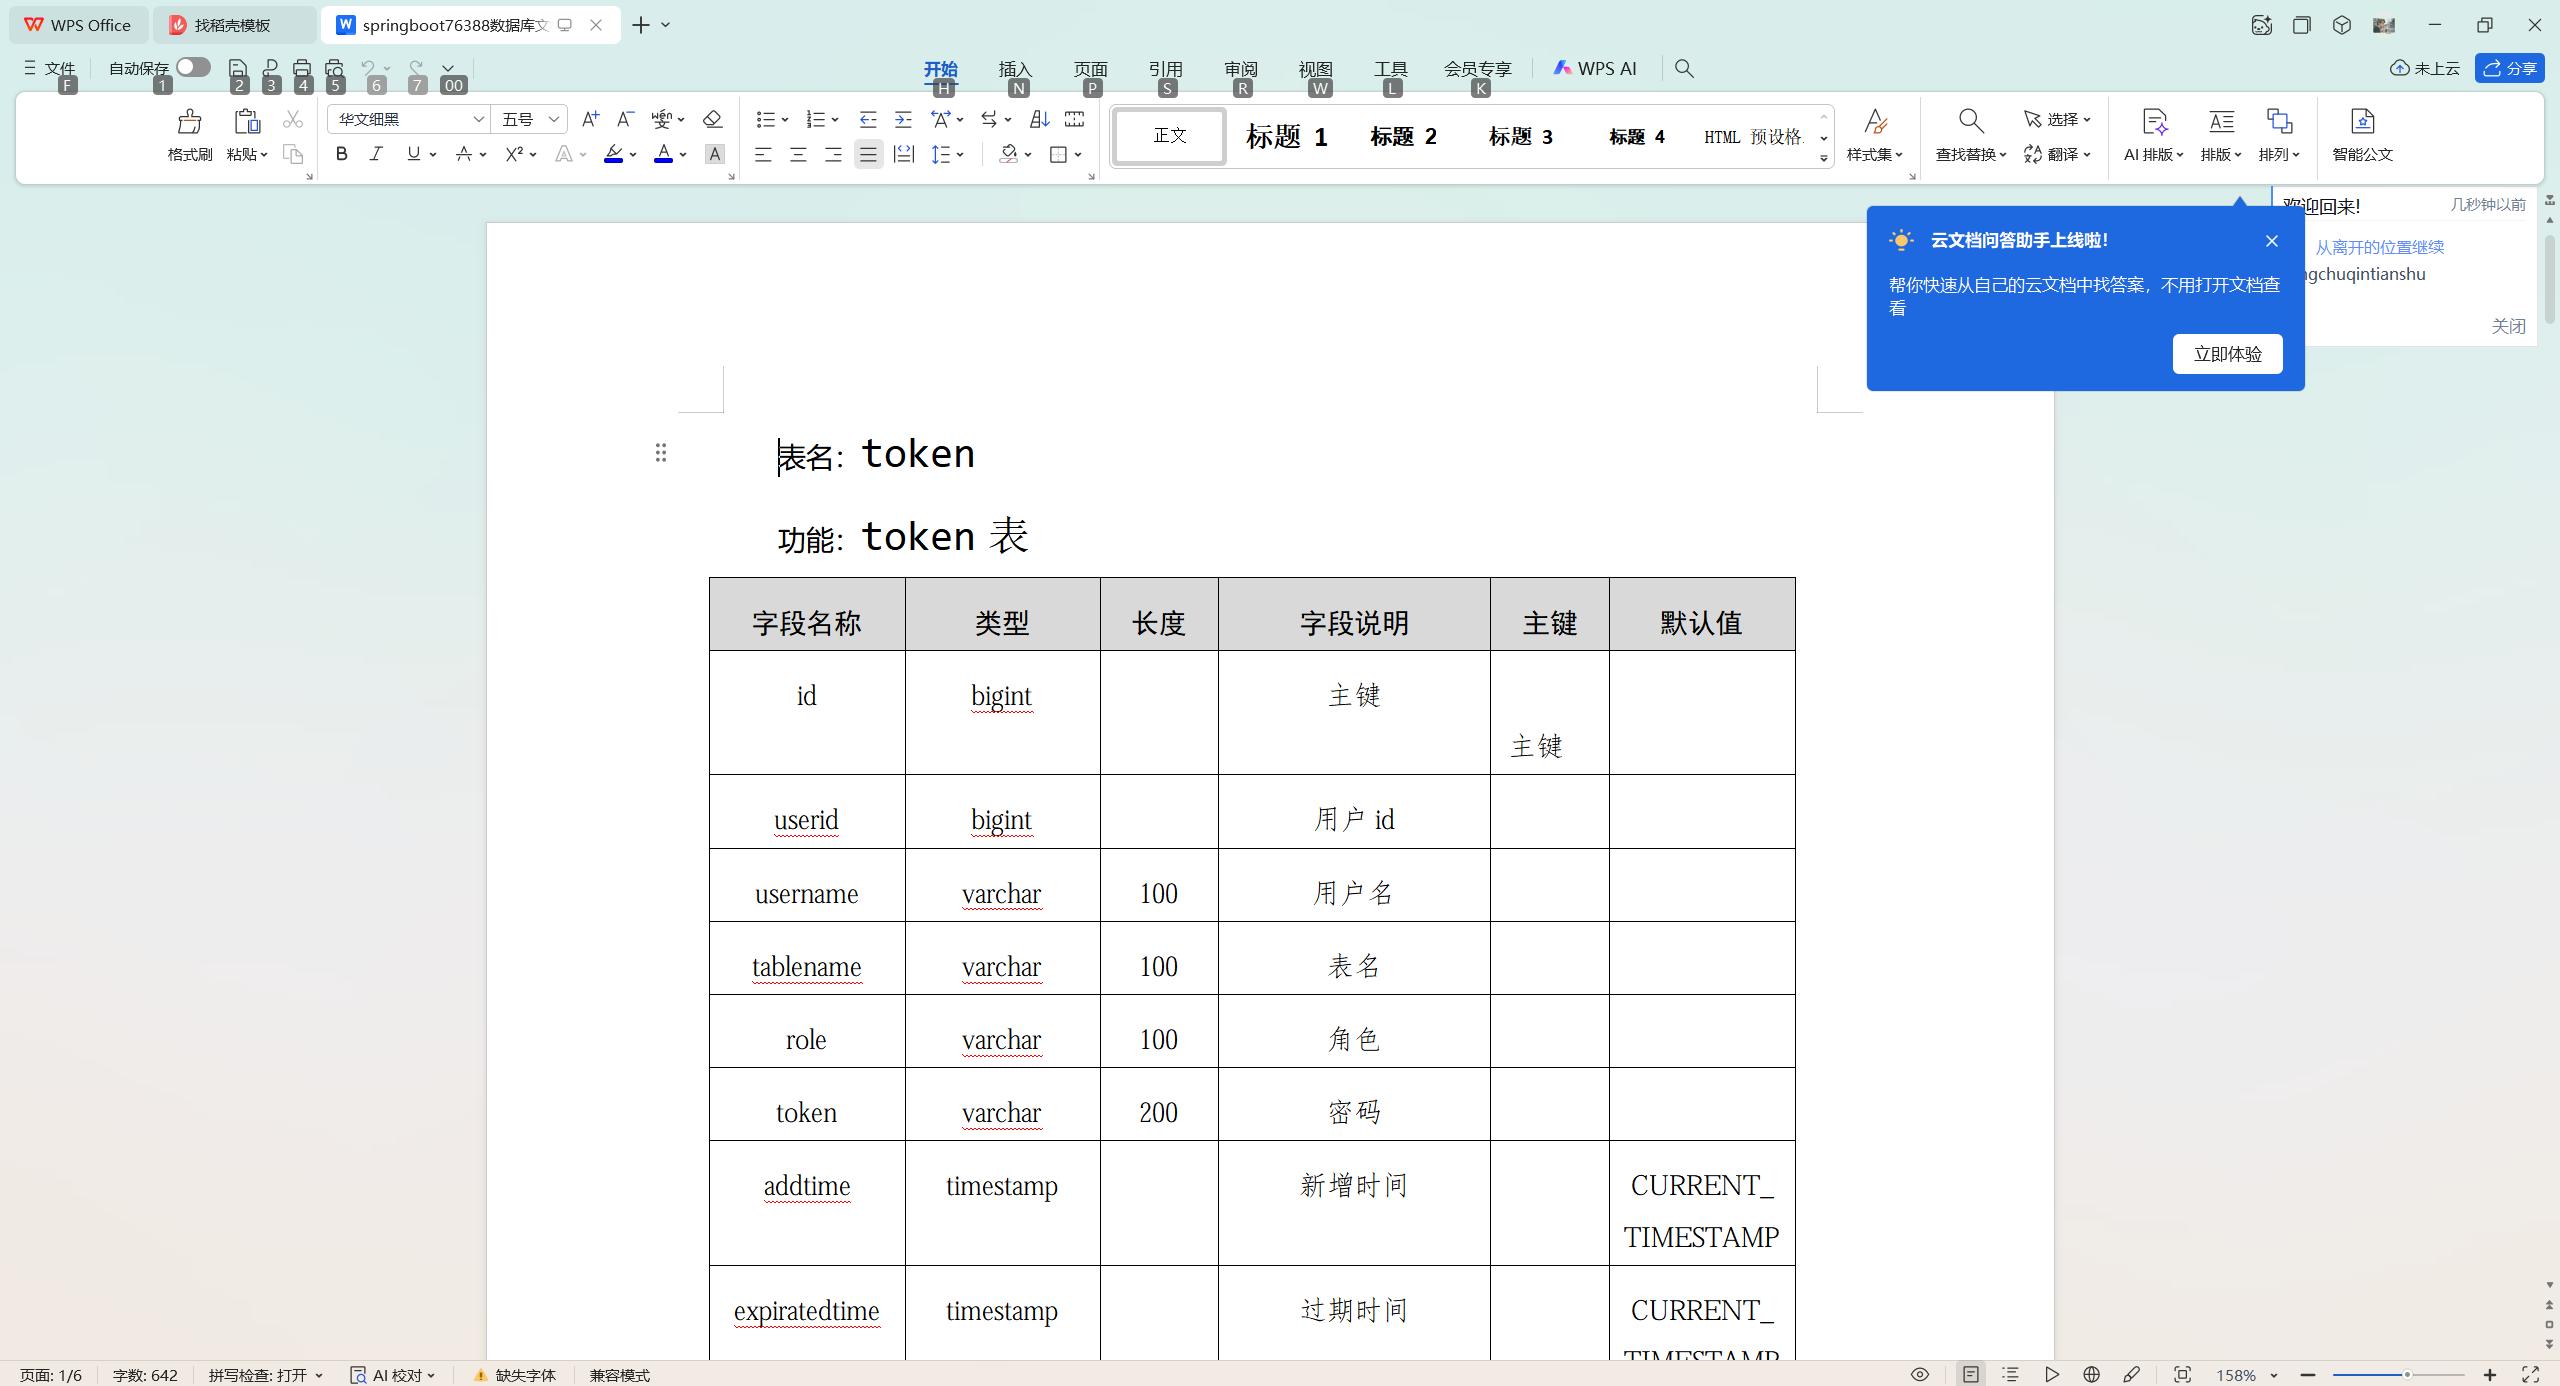Screen dimensions: 2560x1386
Task: Open the font name dropdown showing 华文细黑
Action: [478, 119]
